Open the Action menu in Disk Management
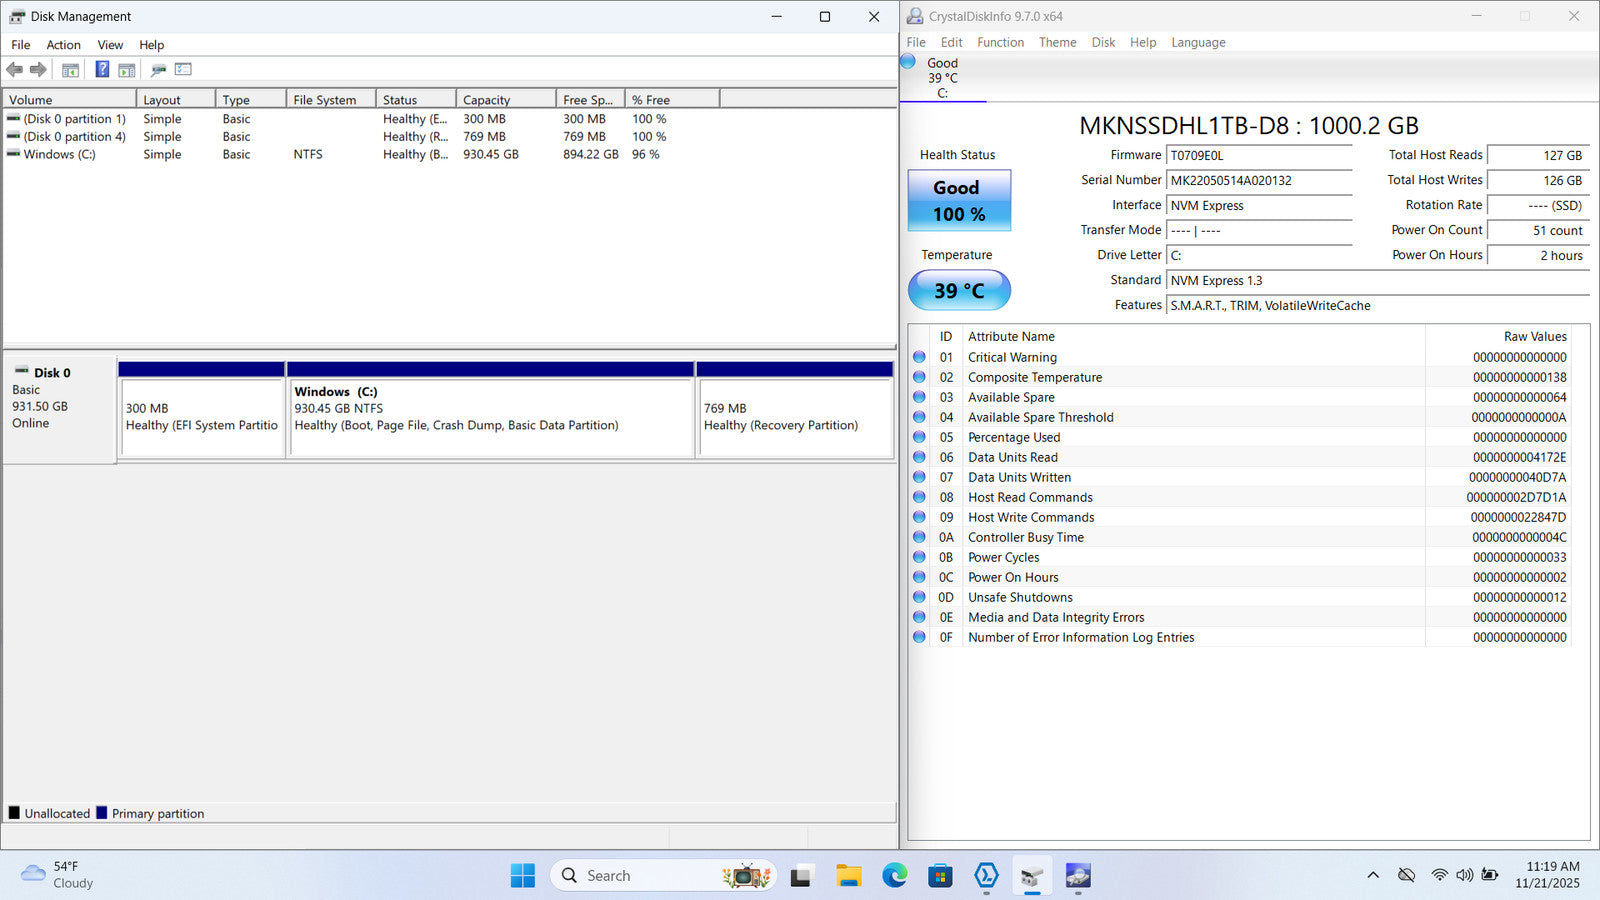 63,45
